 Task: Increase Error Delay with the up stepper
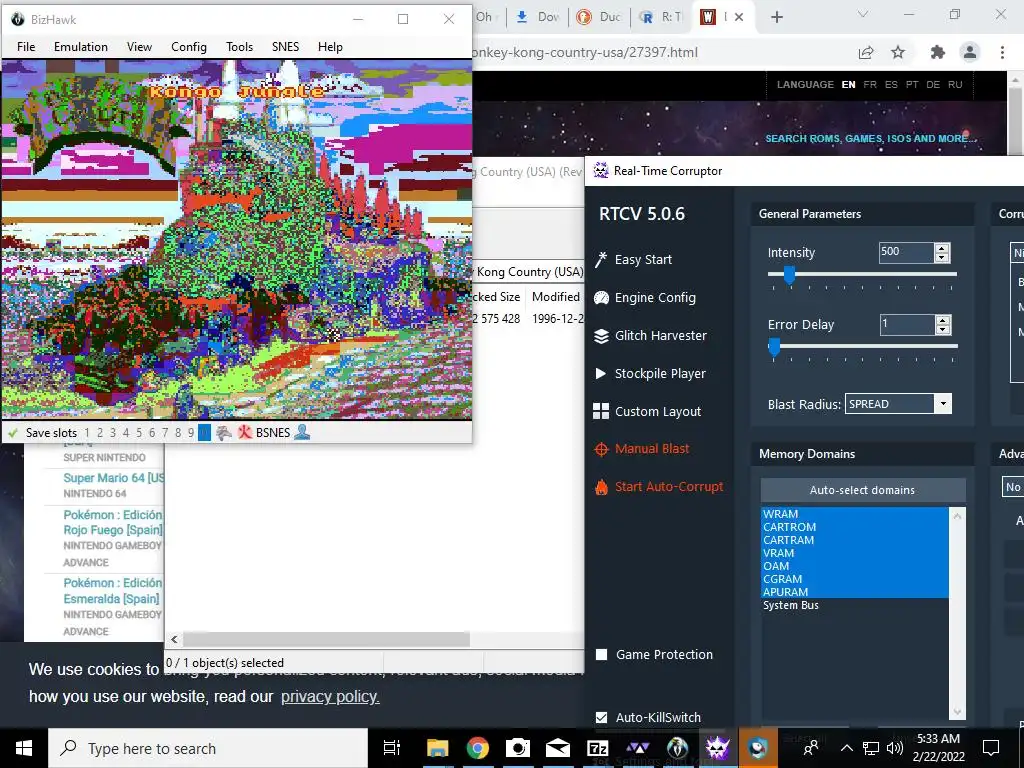tap(942, 320)
